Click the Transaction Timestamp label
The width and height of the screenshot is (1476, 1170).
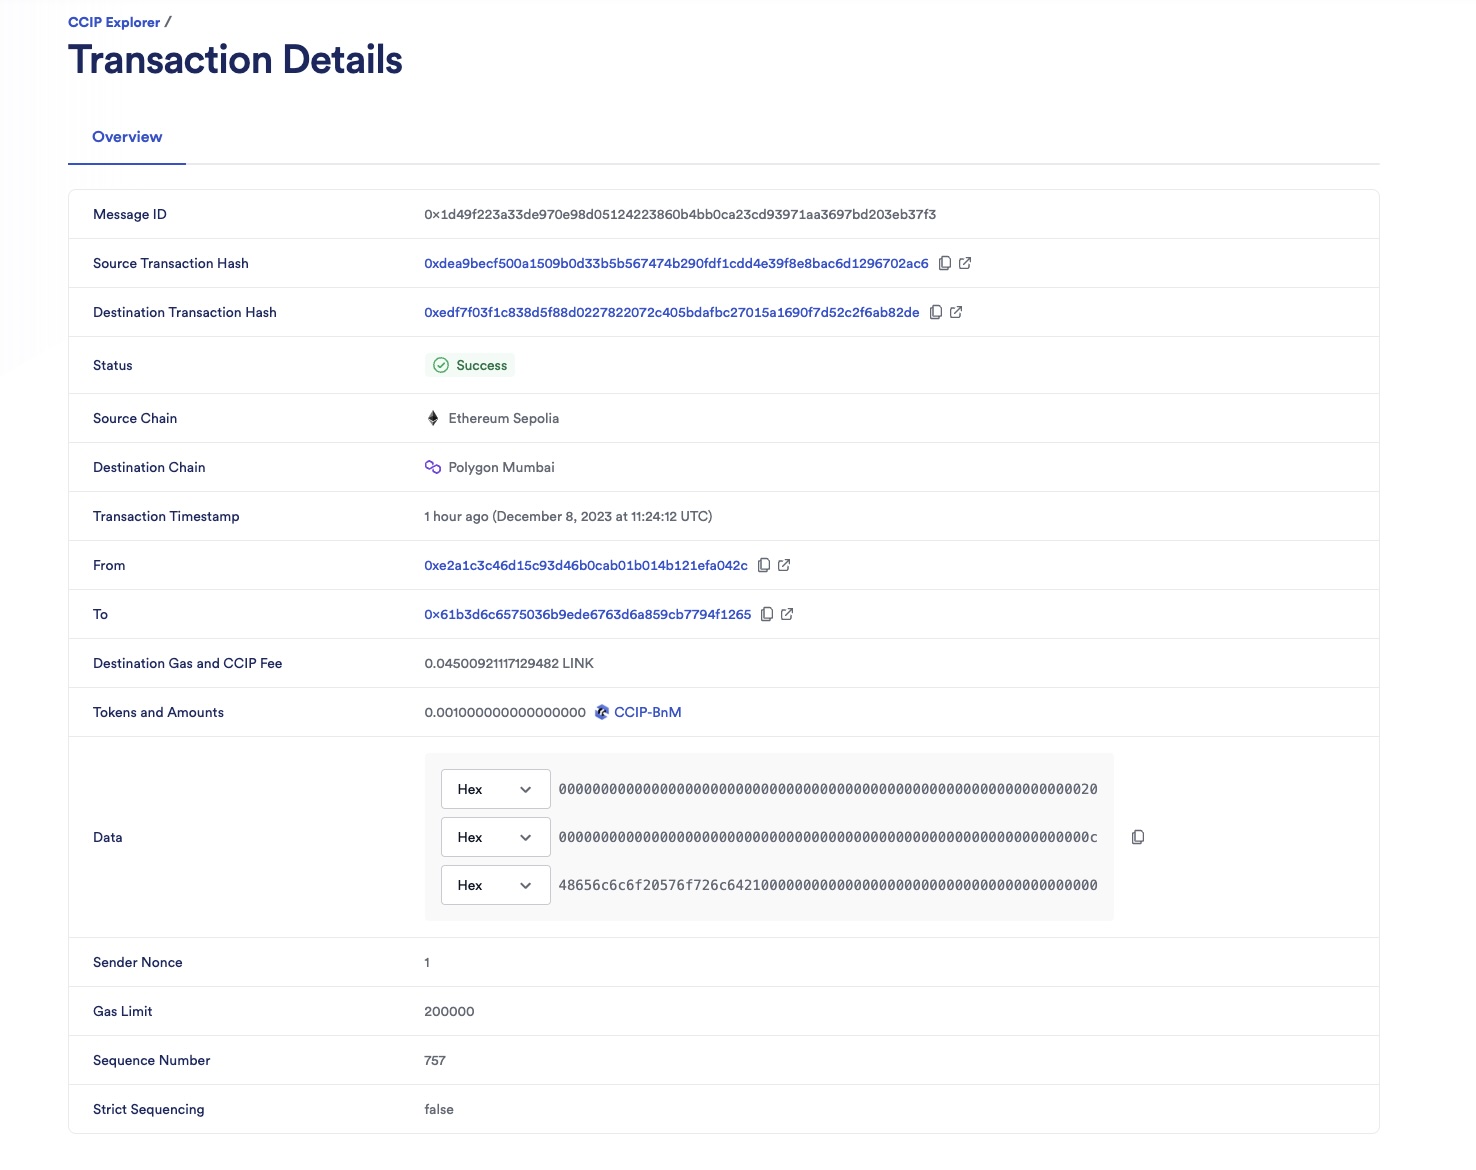click(166, 517)
